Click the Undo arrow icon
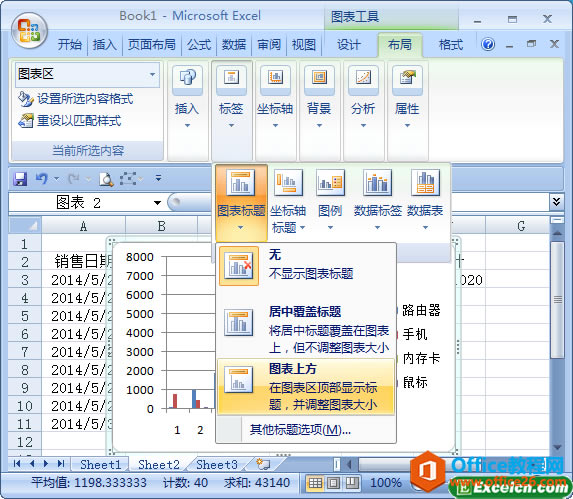Image resolution: width=573 pixels, height=499 pixels. point(42,179)
